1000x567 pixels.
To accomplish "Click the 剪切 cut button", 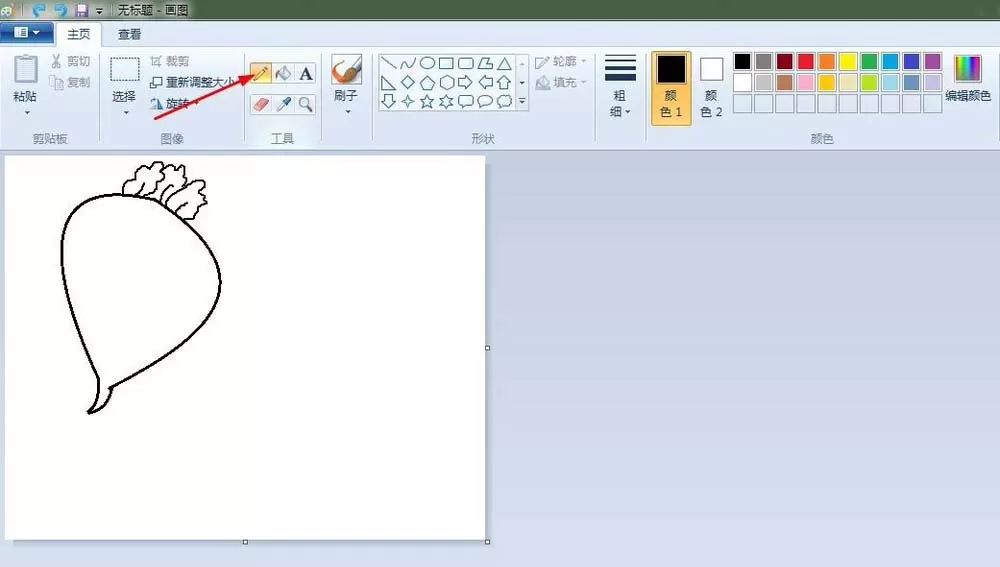I will [71, 61].
